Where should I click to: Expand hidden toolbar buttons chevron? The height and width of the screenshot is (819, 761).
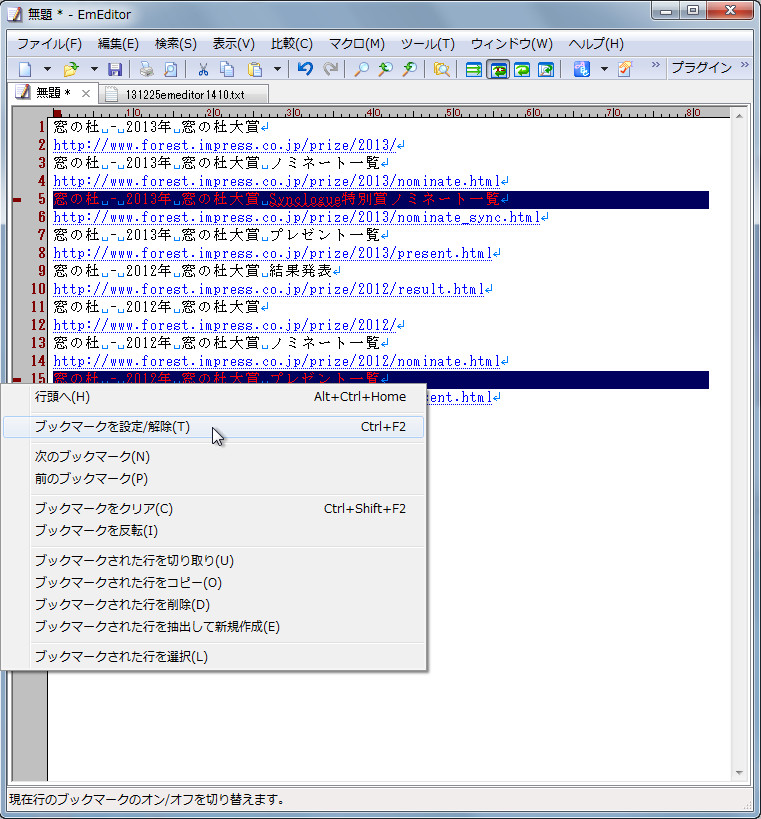[x=655, y=65]
